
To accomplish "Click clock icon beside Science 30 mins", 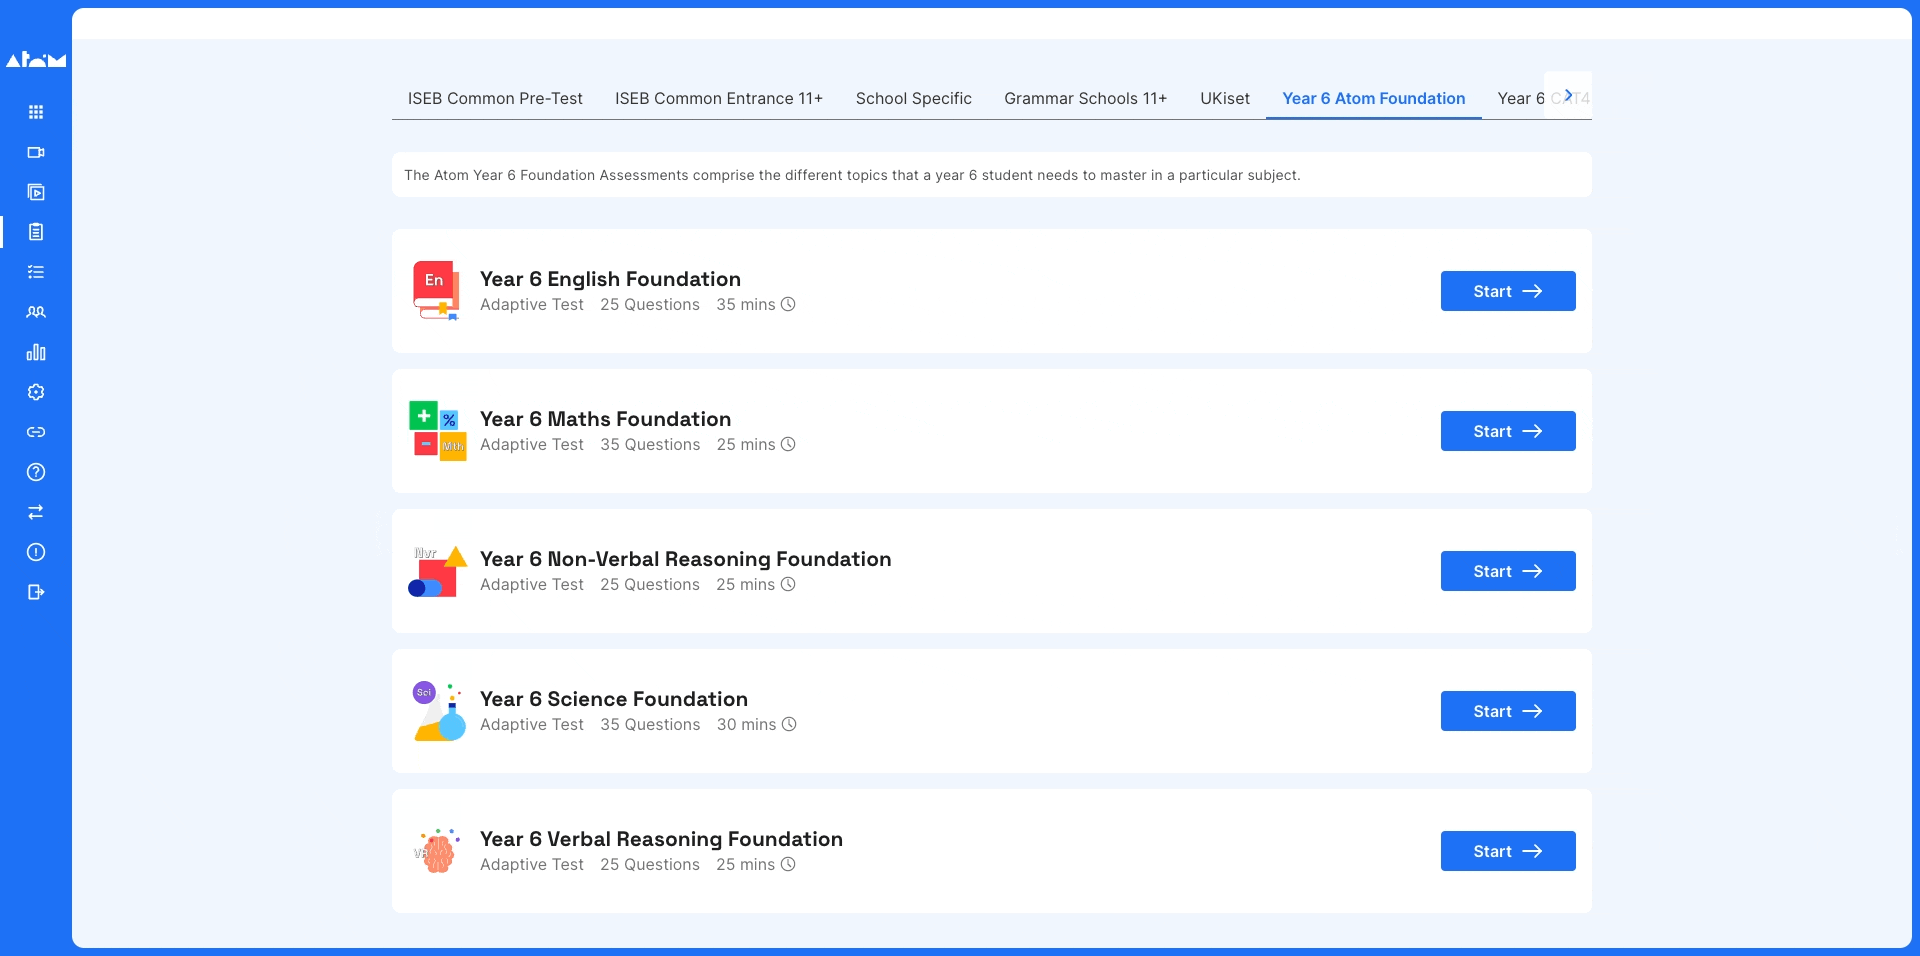I will click(x=789, y=724).
